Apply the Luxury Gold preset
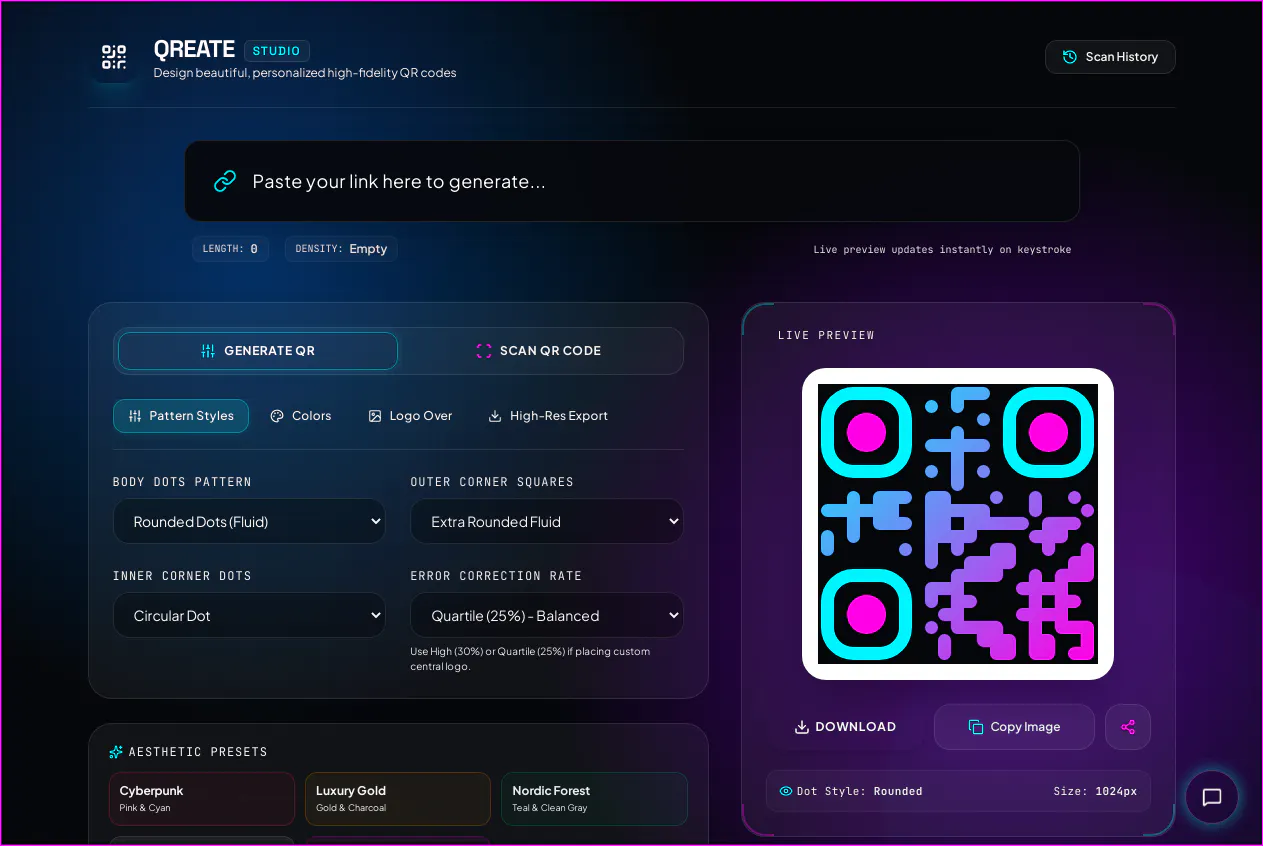 [398, 798]
